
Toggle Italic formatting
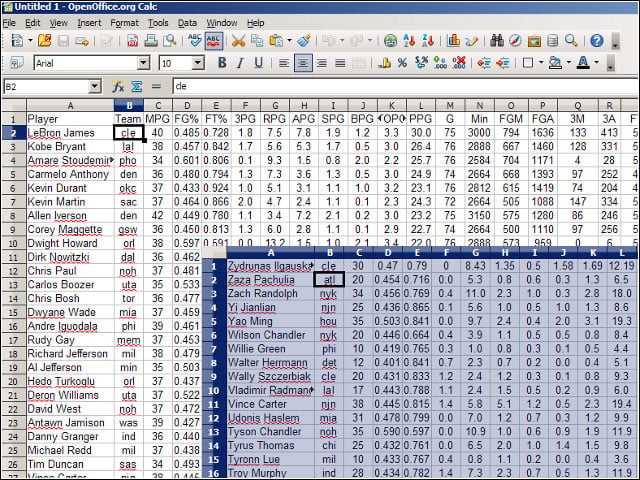(240, 63)
